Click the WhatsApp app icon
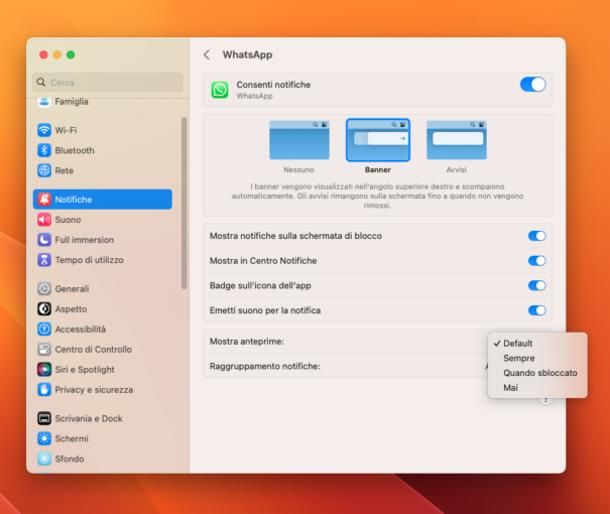 point(220,90)
